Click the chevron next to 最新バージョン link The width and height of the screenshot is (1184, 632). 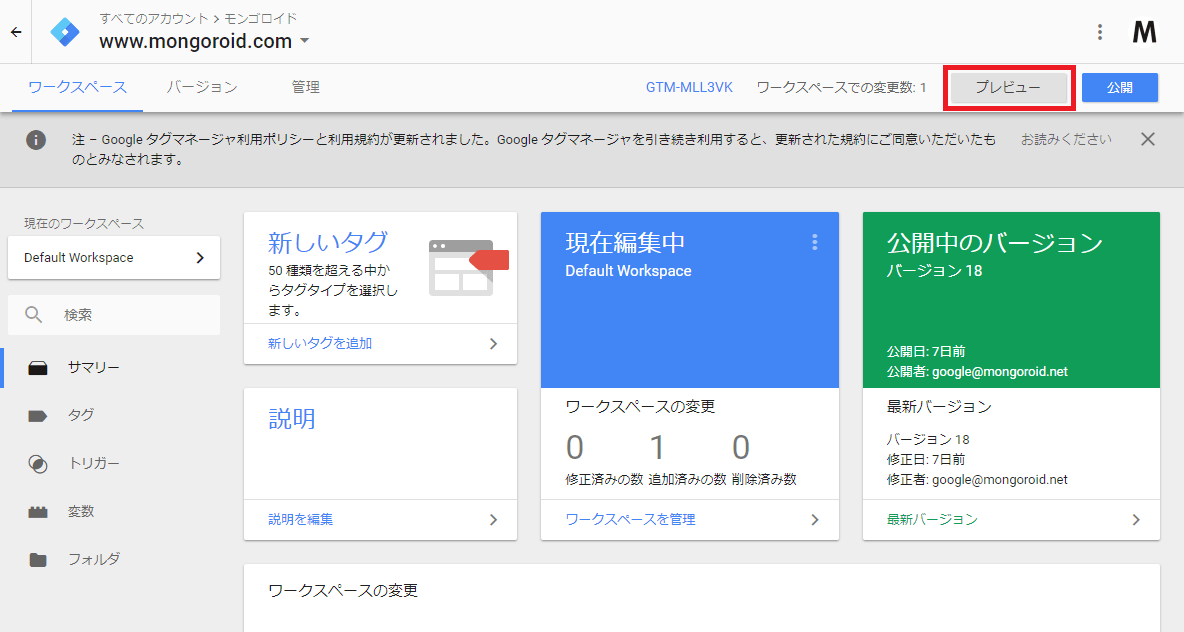1136,519
